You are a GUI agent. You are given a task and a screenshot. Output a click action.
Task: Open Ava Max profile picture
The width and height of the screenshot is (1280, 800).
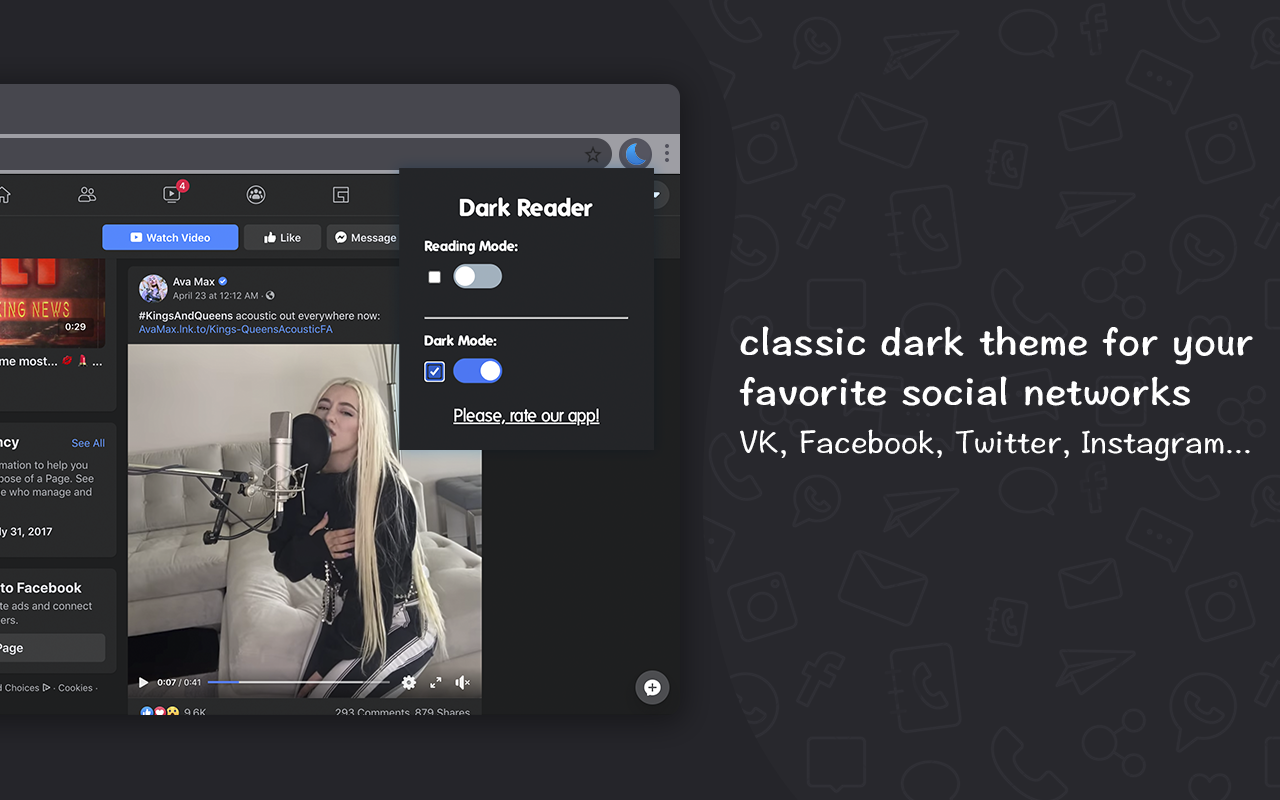point(153,288)
